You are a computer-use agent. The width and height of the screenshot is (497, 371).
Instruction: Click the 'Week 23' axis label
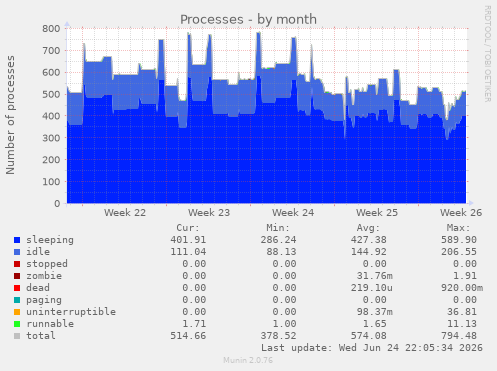[x=209, y=213]
